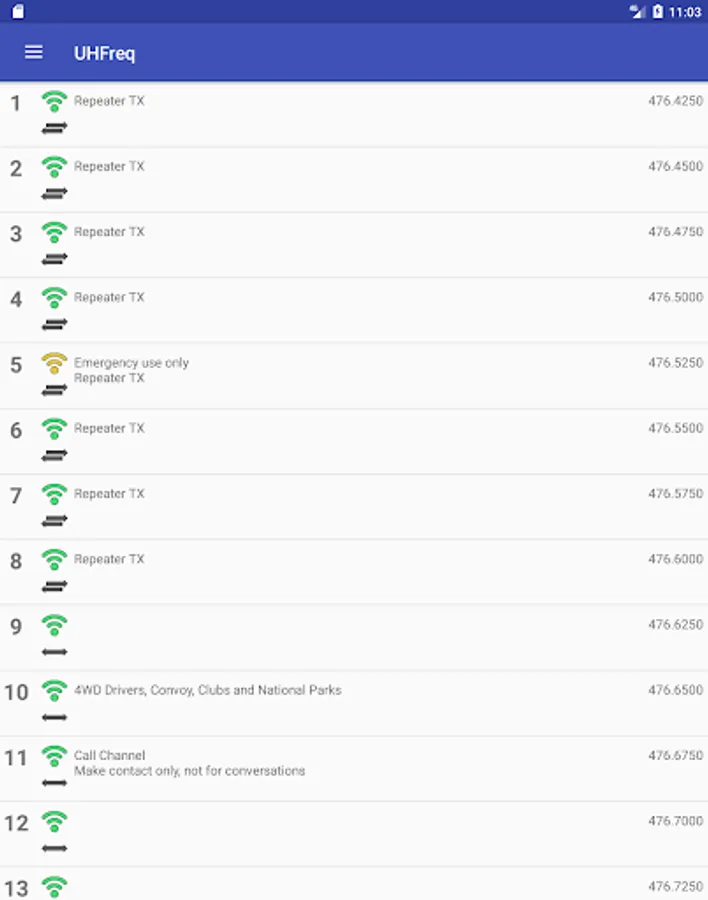Open the hamburger navigation menu
This screenshot has width=708, height=900.
point(34,52)
